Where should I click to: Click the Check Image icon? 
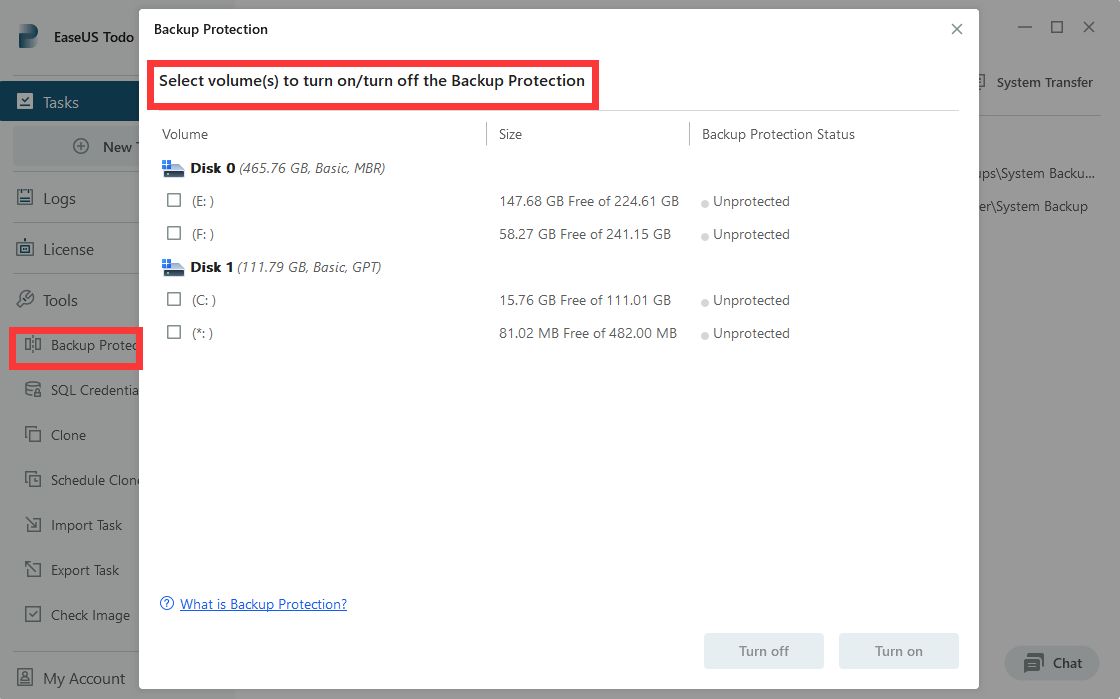pyautogui.click(x=33, y=615)
